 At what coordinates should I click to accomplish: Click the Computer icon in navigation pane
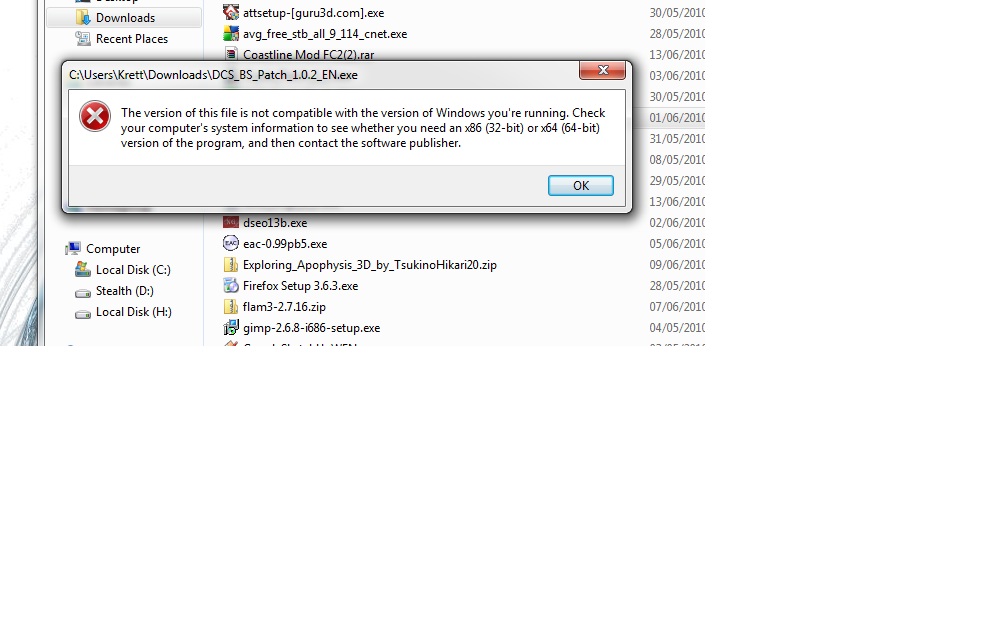pos(74,249)
